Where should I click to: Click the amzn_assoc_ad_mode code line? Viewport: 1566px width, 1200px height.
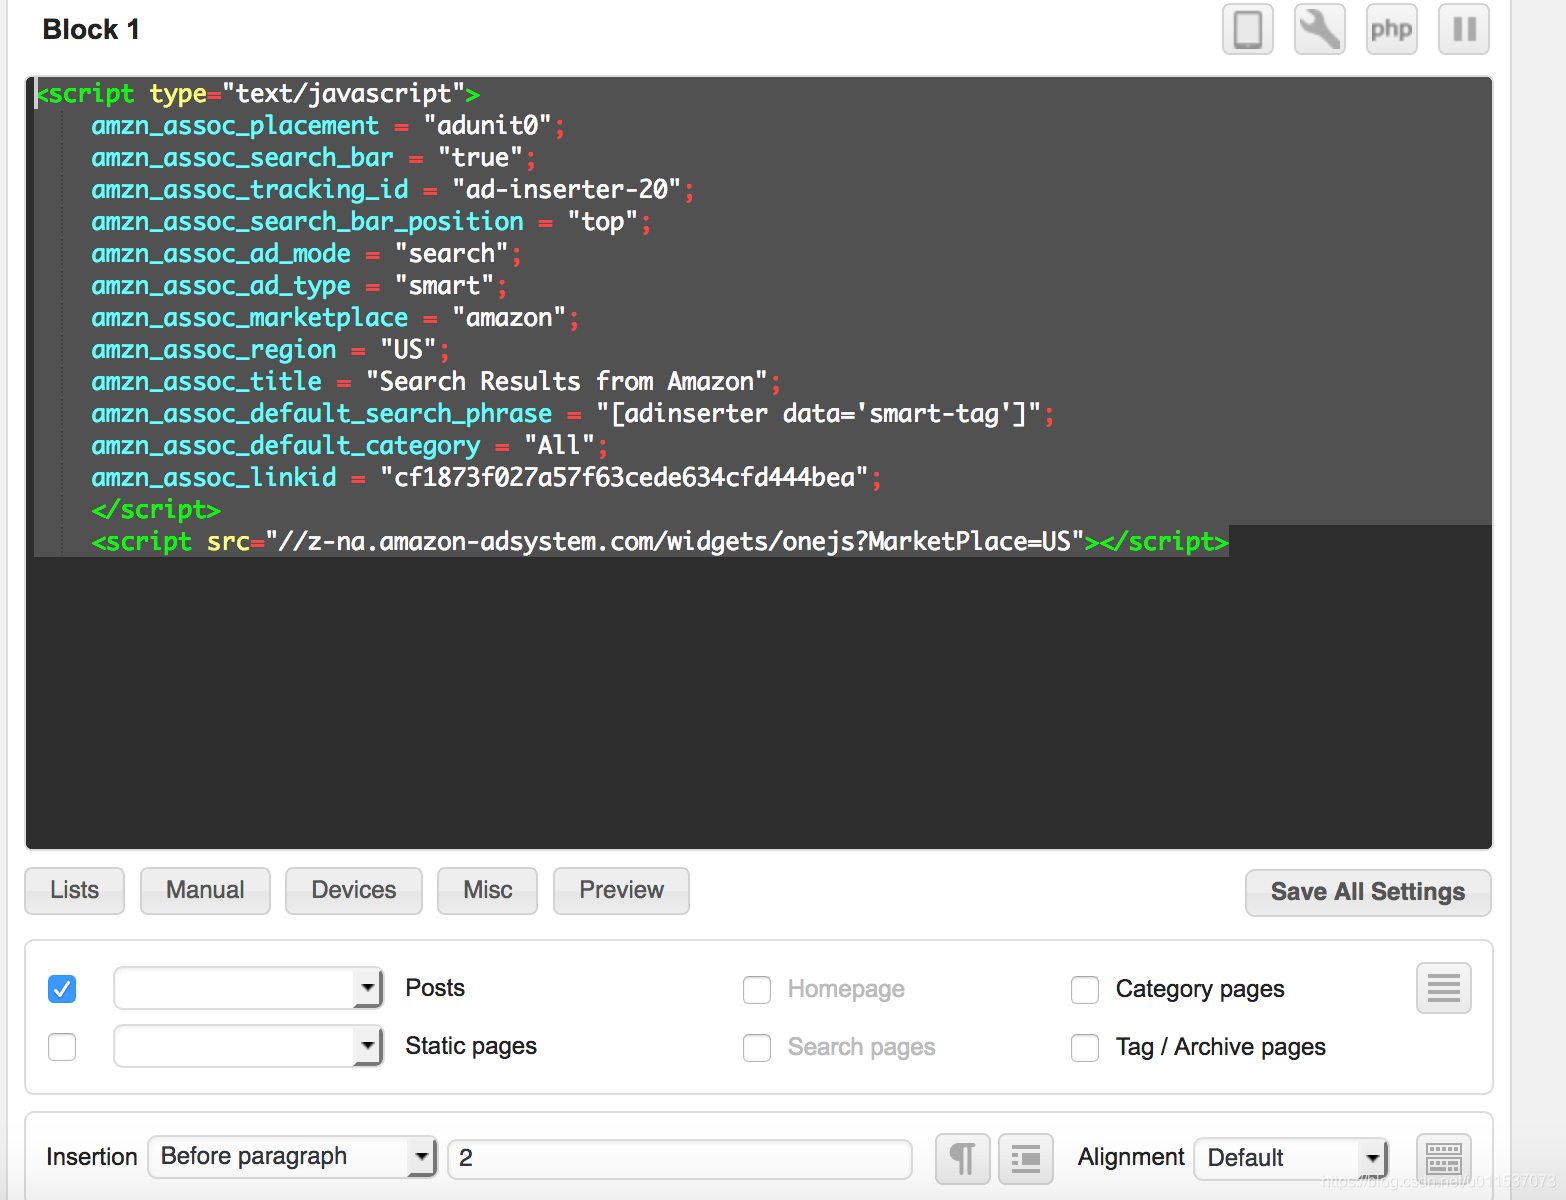pos(306,253)
